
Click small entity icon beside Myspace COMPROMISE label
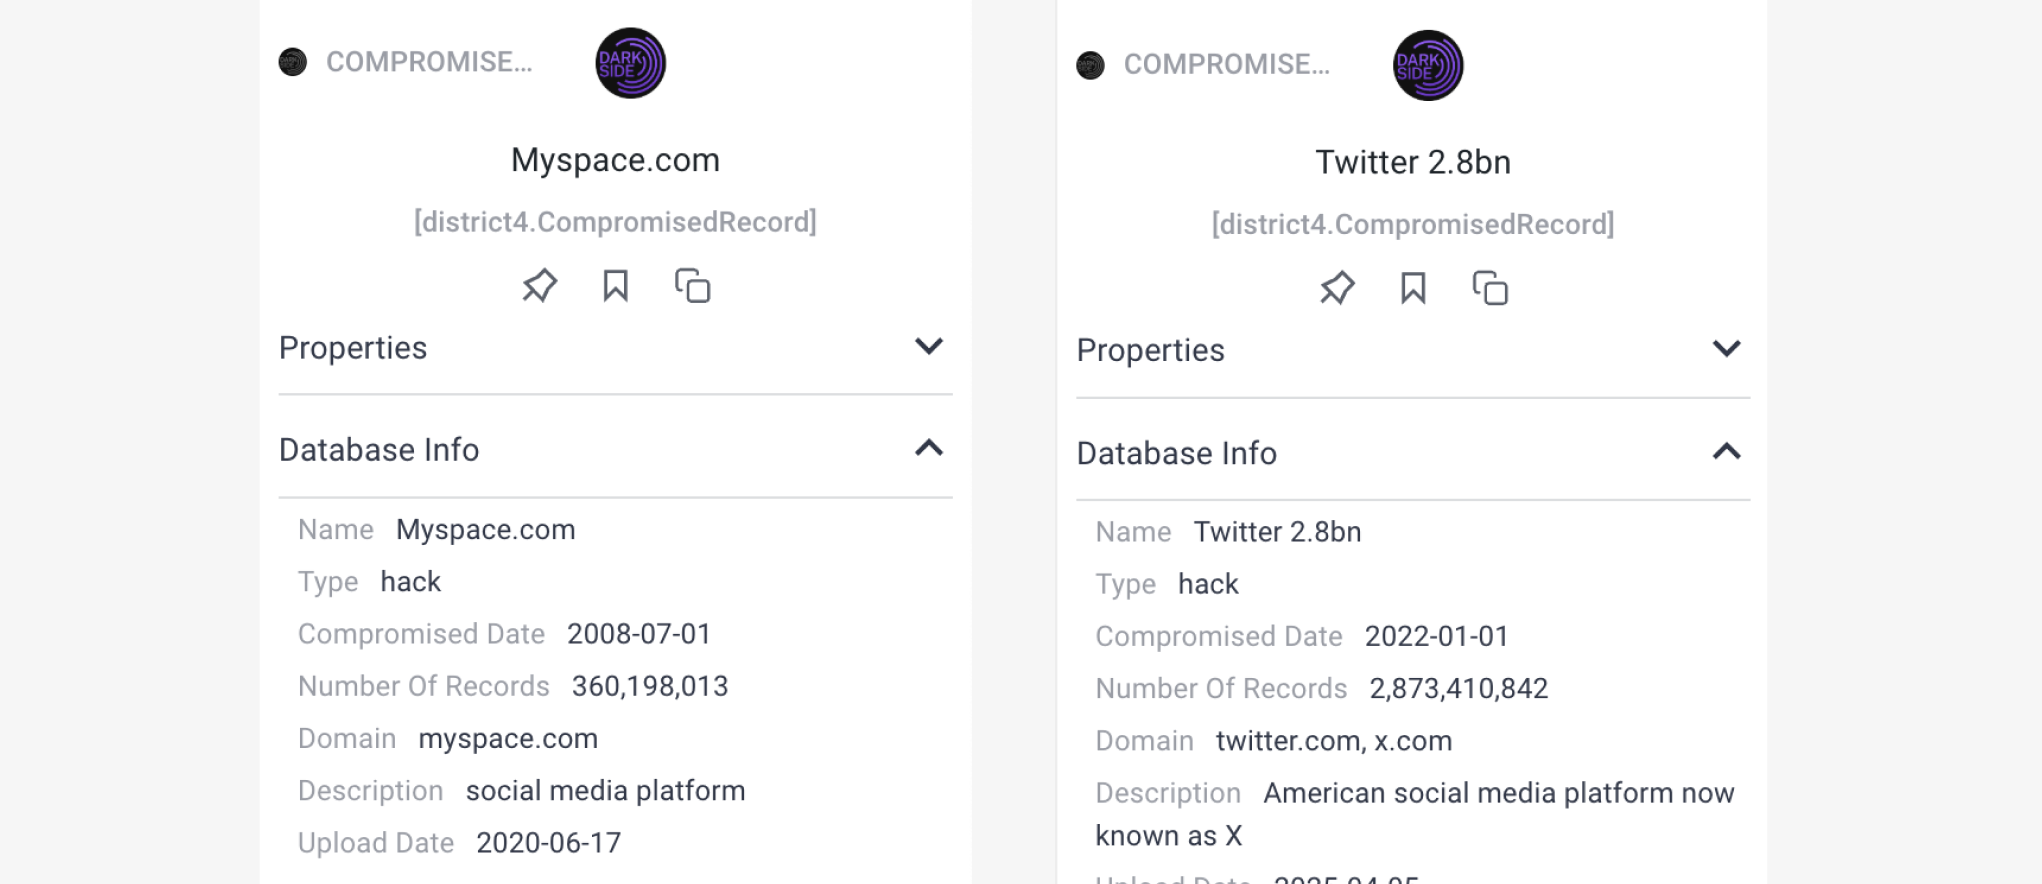pyautogui.click(x=293, y=62)
